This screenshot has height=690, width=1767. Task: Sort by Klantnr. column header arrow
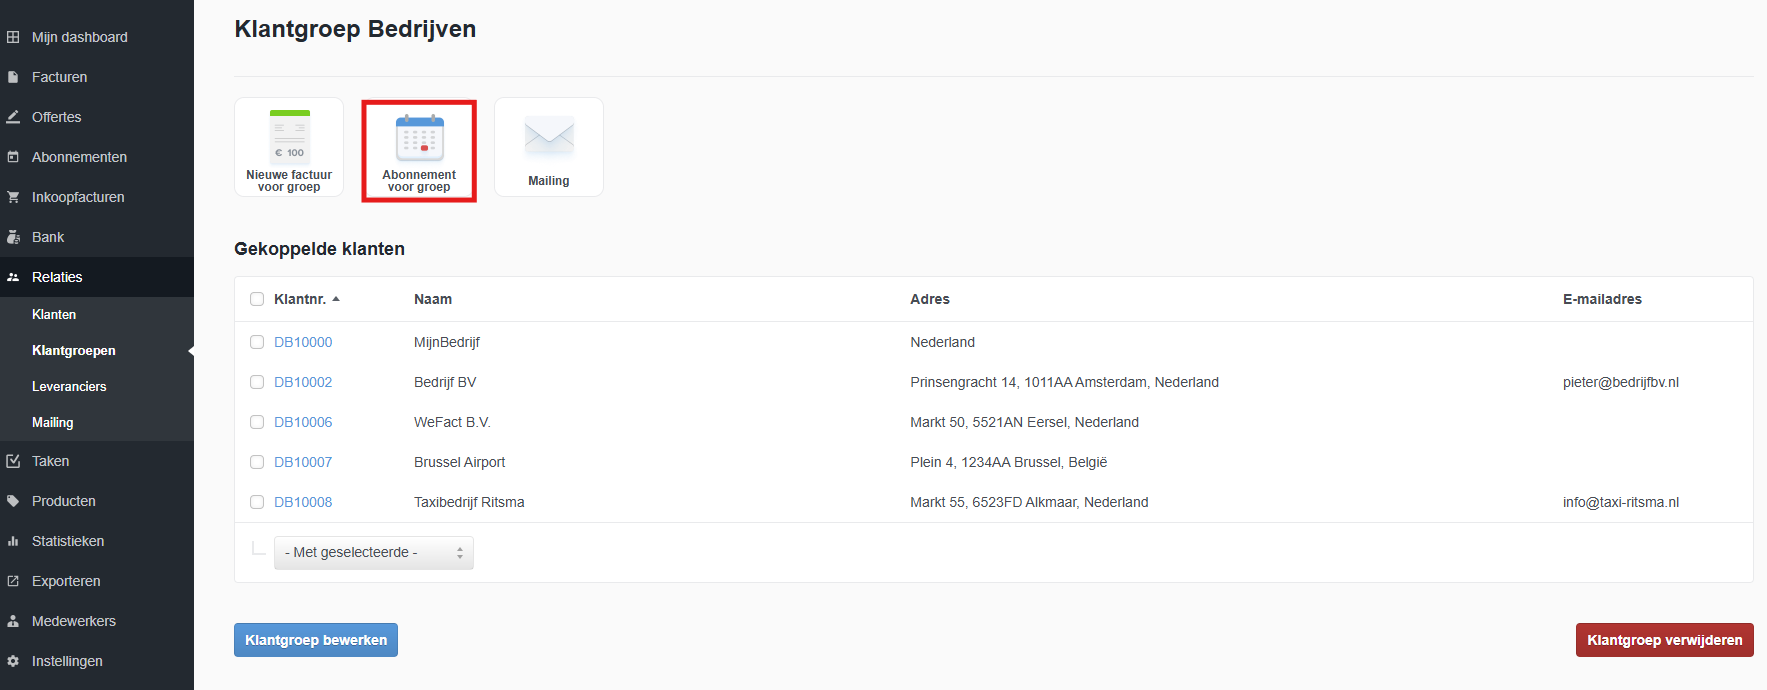(336, 299)
